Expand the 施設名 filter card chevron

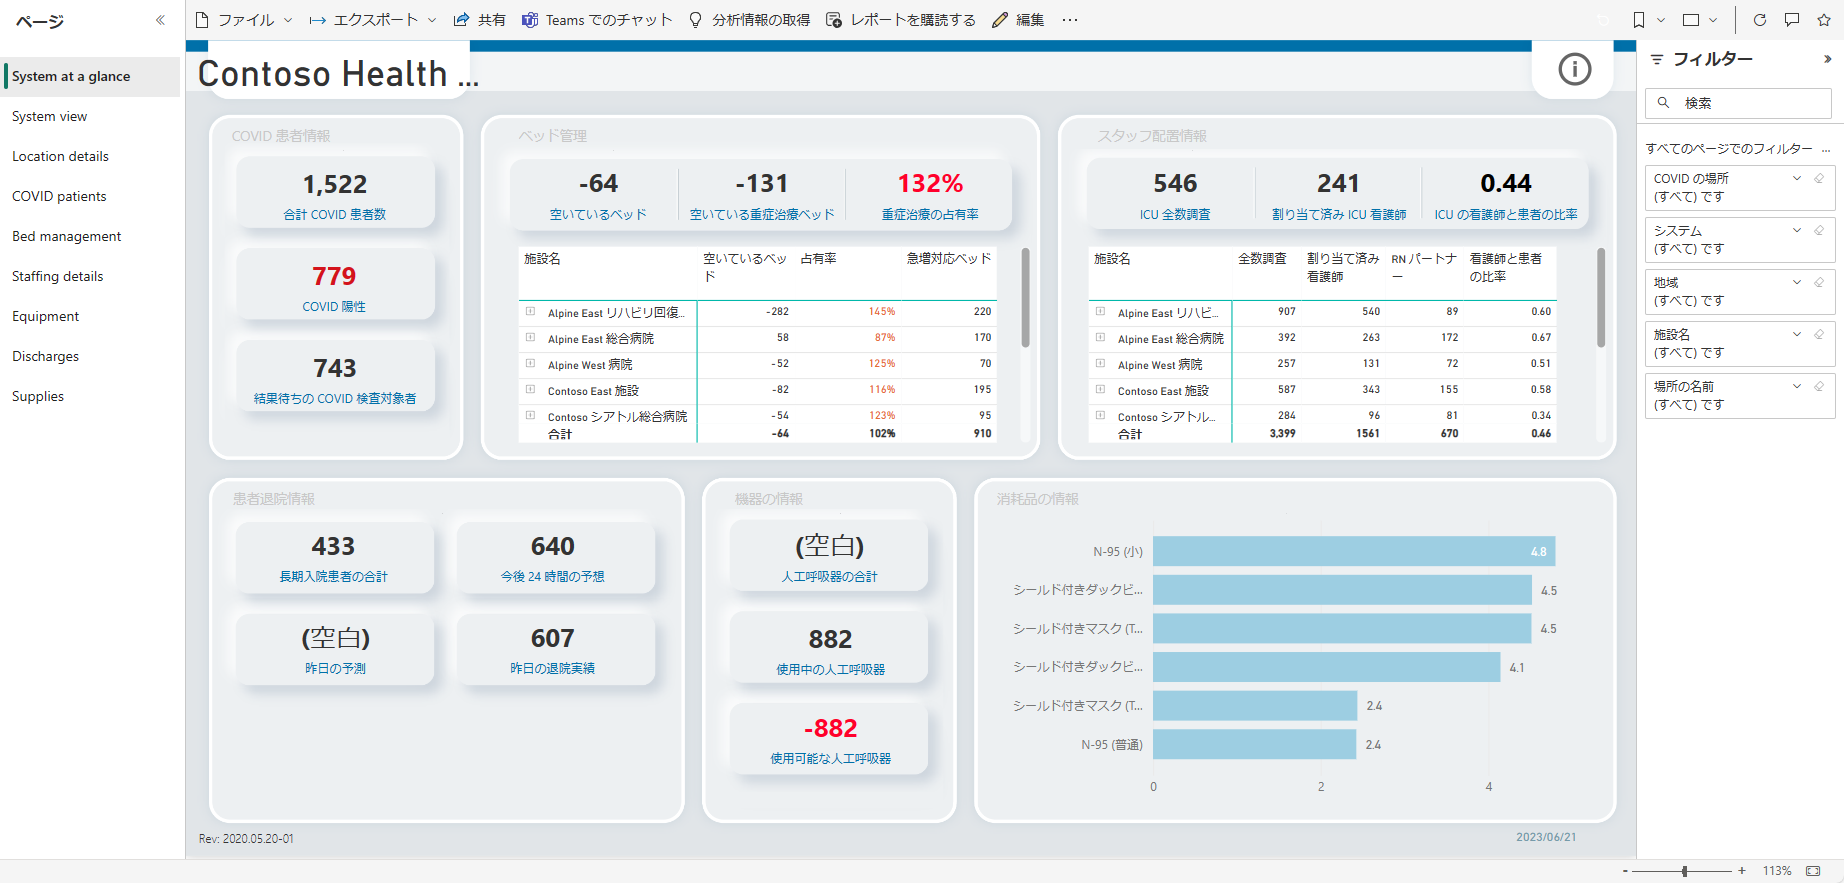point(1797,334)
